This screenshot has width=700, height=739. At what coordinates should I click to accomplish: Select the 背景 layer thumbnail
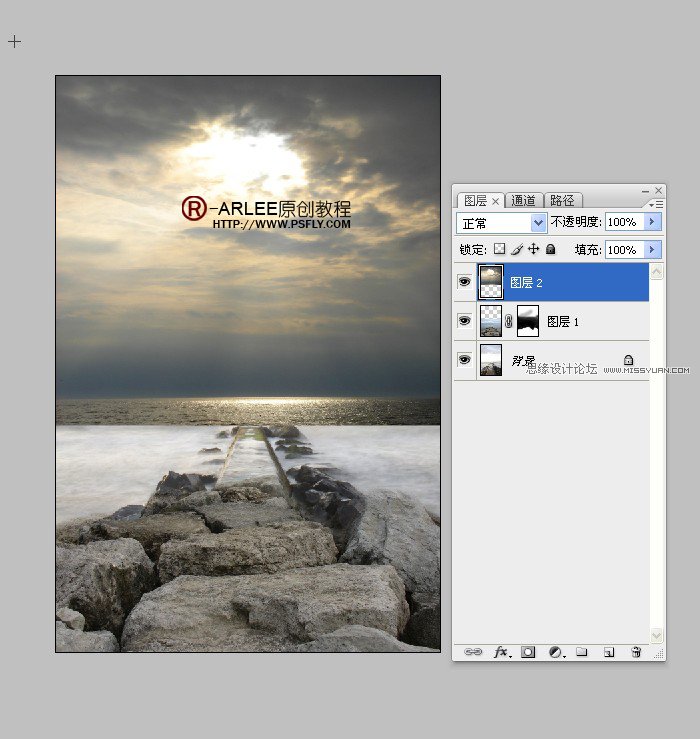(491, 360)
